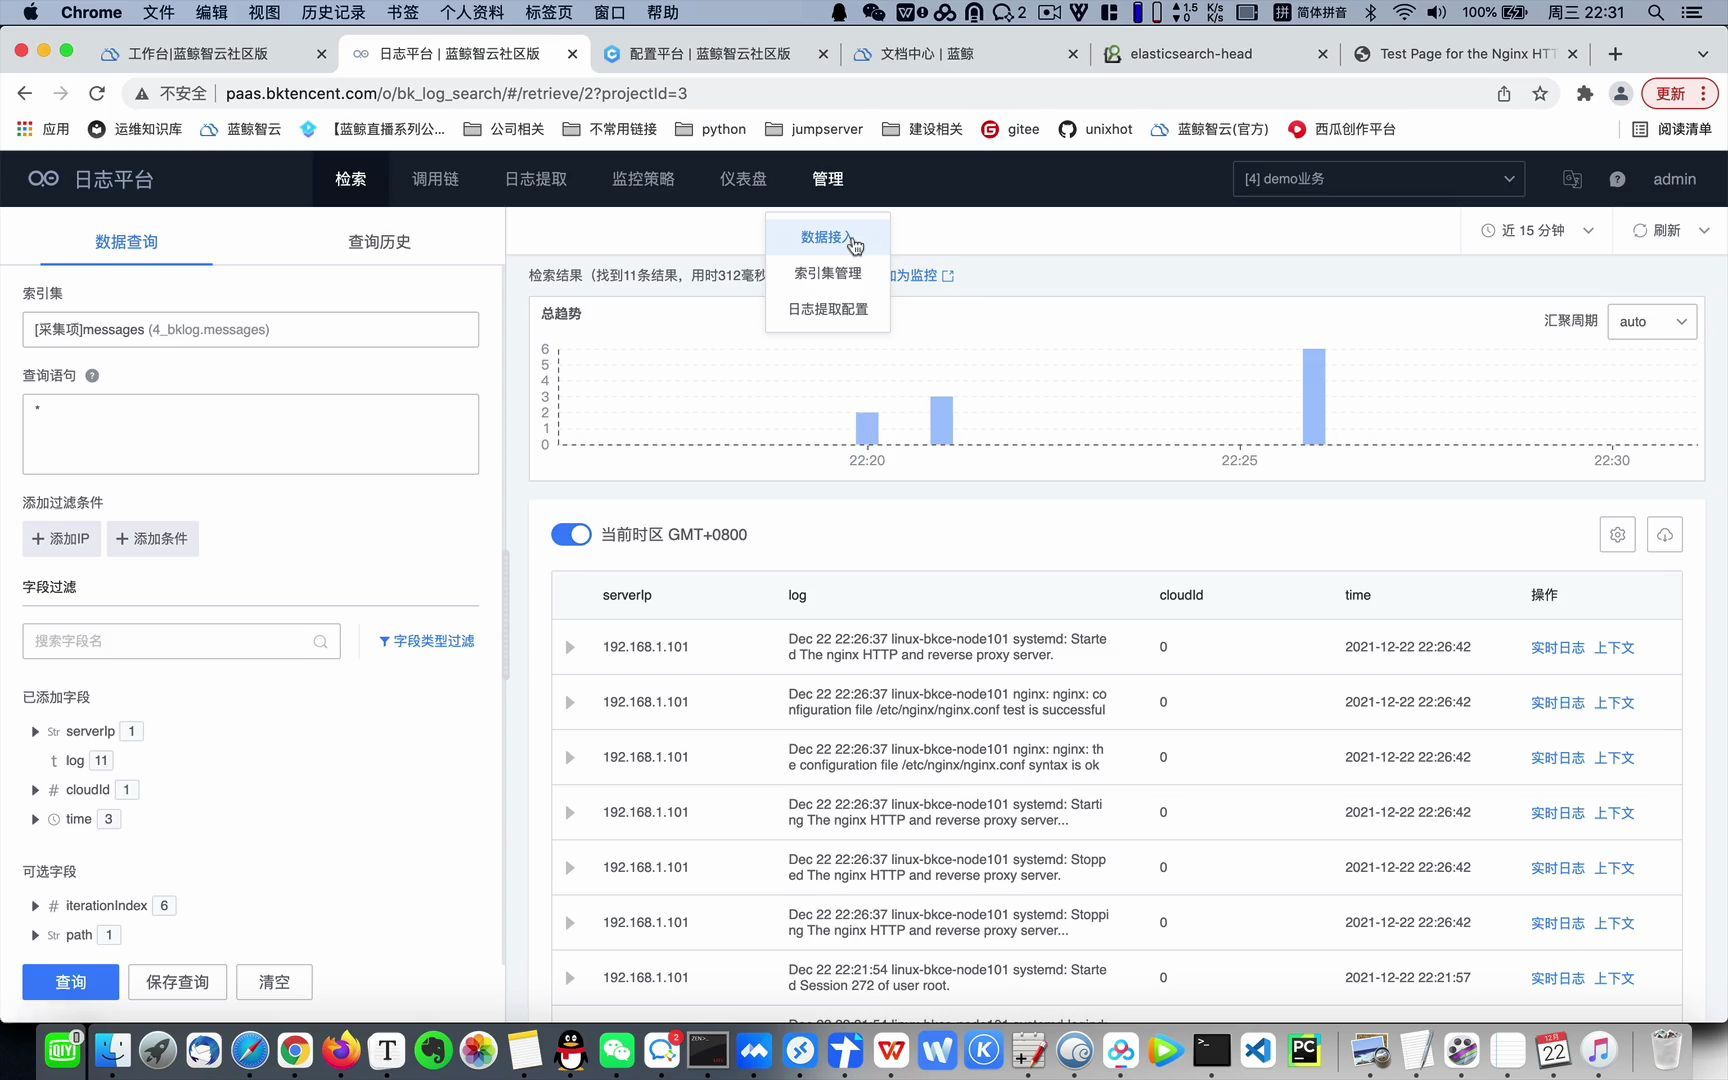Open the 仪表盘 navigation item

pyautogui.click(x=743, y=179)
